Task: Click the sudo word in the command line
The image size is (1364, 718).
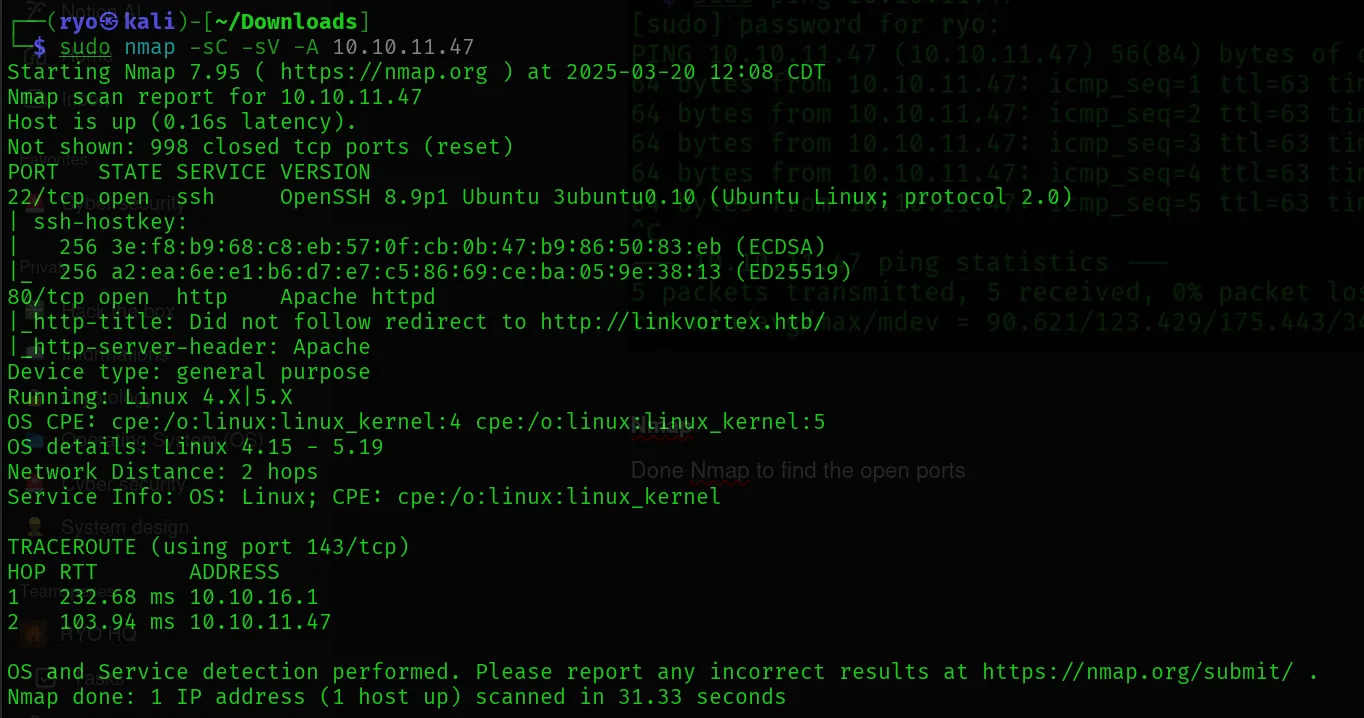Action: click(x=85, y=47)
